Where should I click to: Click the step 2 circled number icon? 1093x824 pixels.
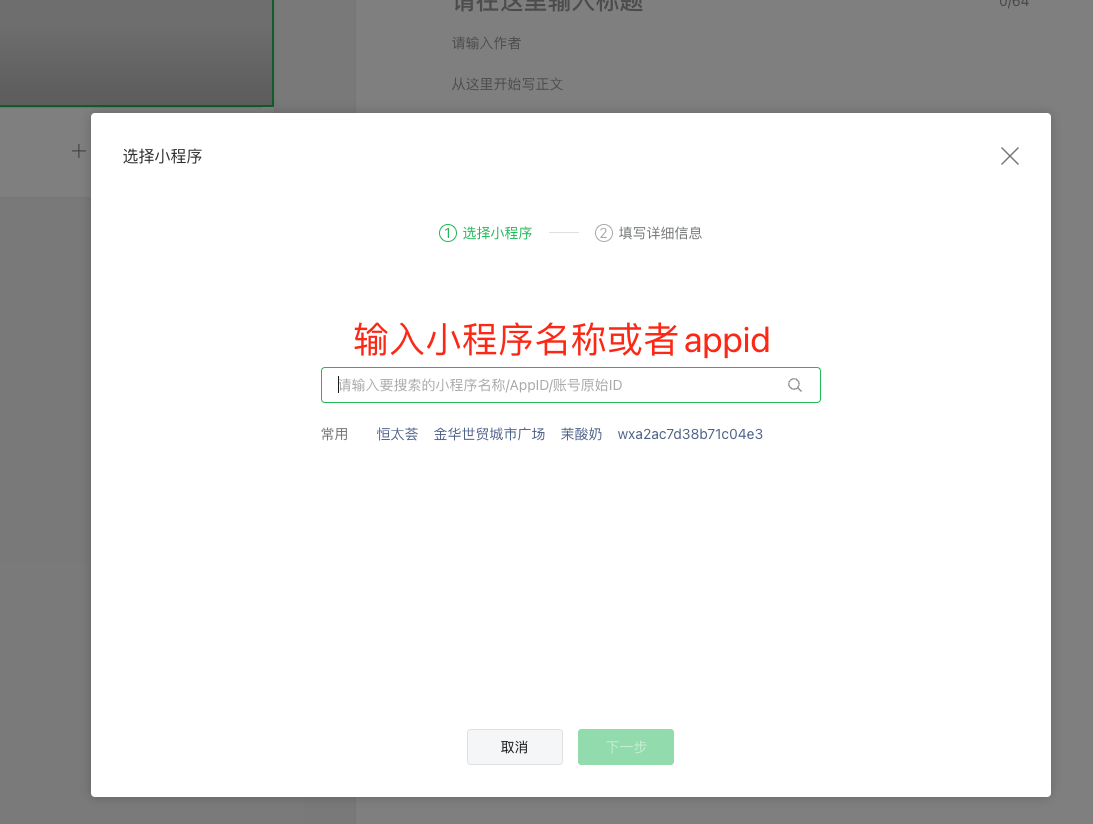pos(603,233)
